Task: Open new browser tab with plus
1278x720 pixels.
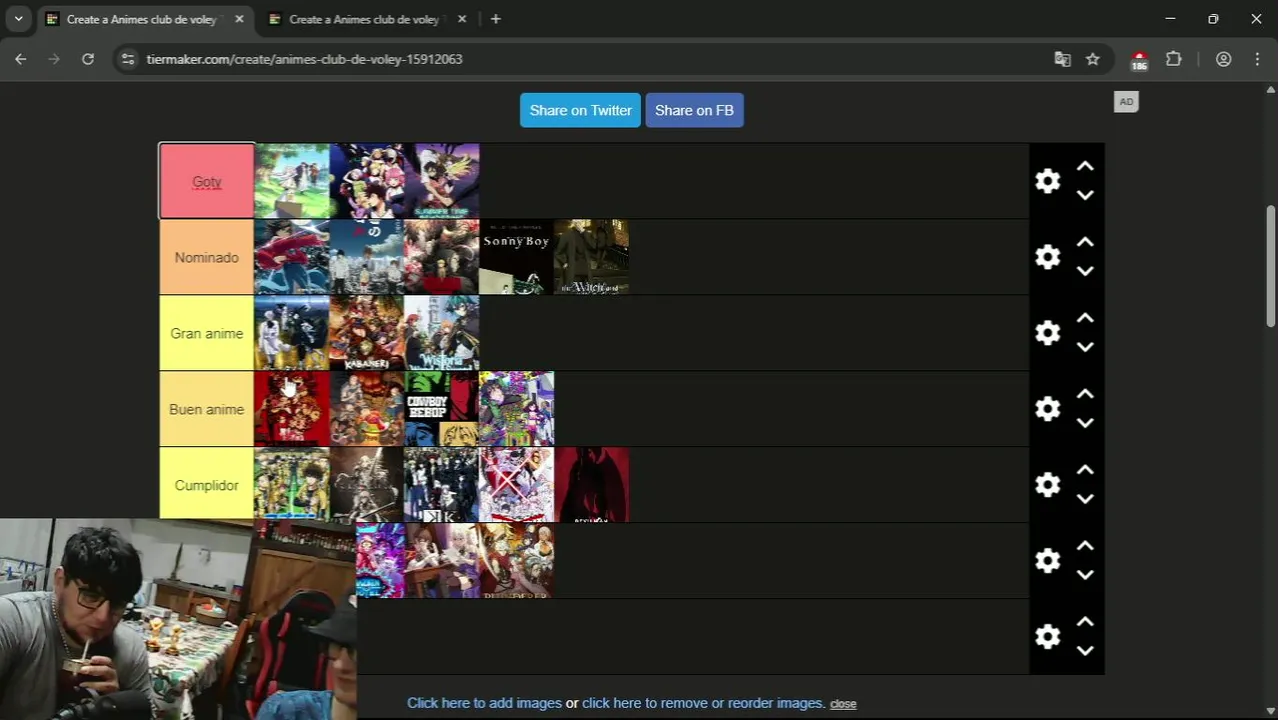Action: pyautogui.click(x=495, y=19)
